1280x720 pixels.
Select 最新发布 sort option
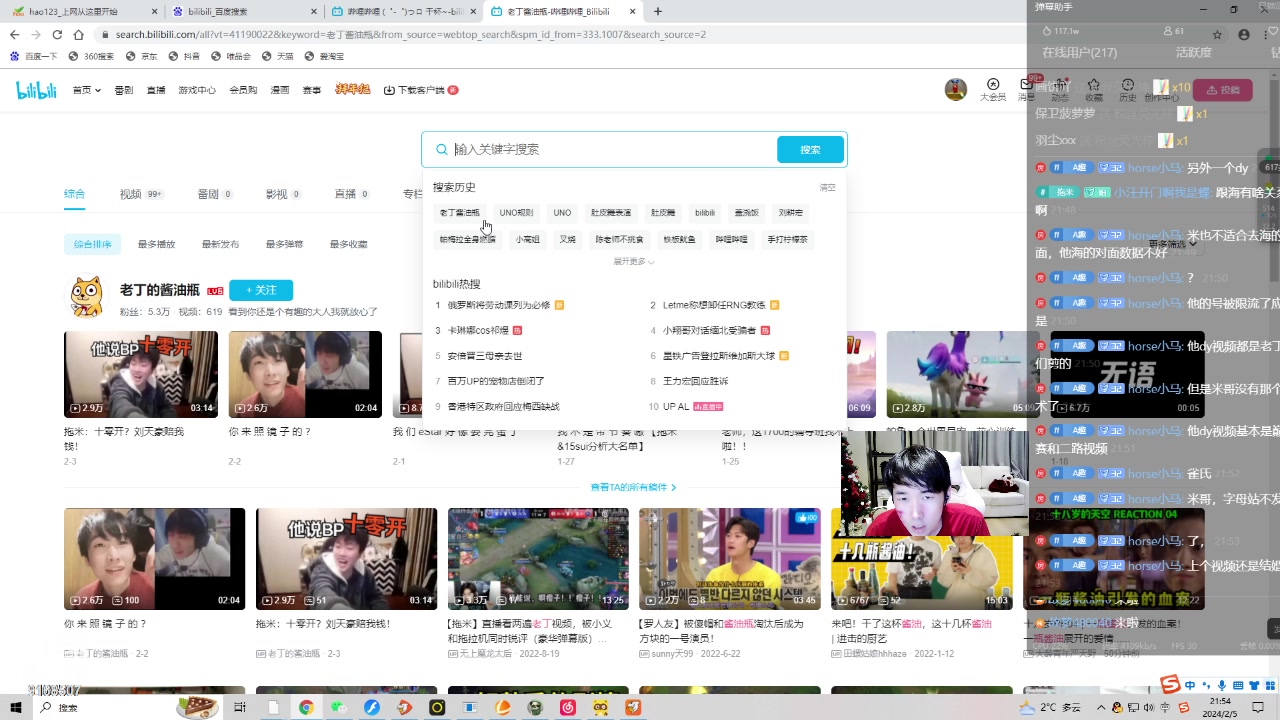220,244
